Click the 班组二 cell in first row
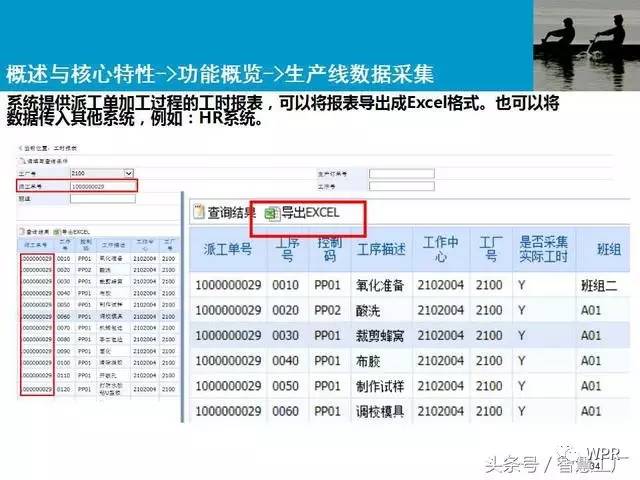 601,285
